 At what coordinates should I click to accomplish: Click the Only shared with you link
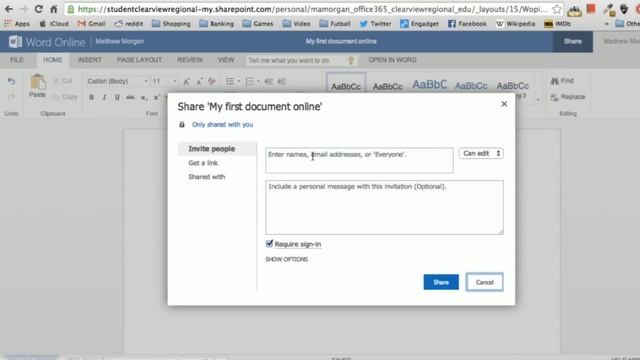222,124
